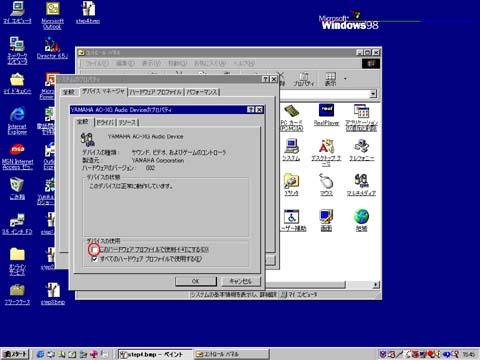Open the Accessibility wheelchair icon
The height and width of the screenshot is (360, 480).
(292, 217)
